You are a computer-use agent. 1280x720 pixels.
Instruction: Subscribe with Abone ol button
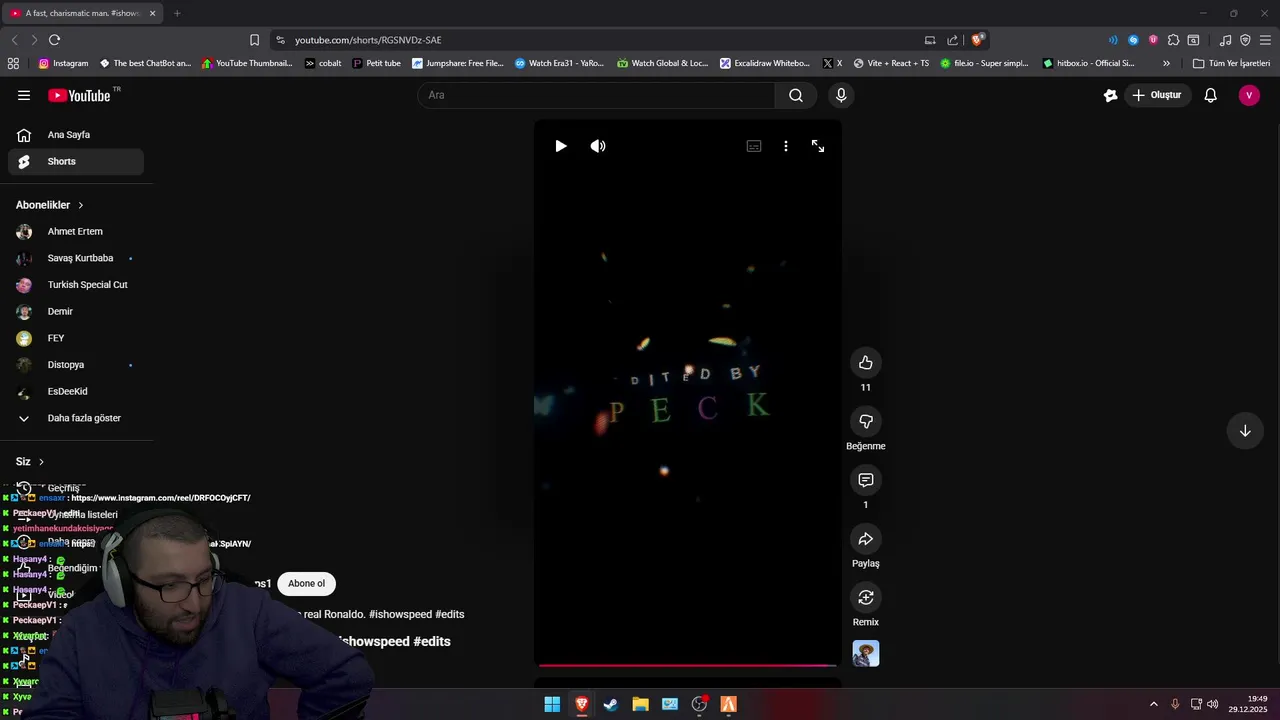pos(306,584)
